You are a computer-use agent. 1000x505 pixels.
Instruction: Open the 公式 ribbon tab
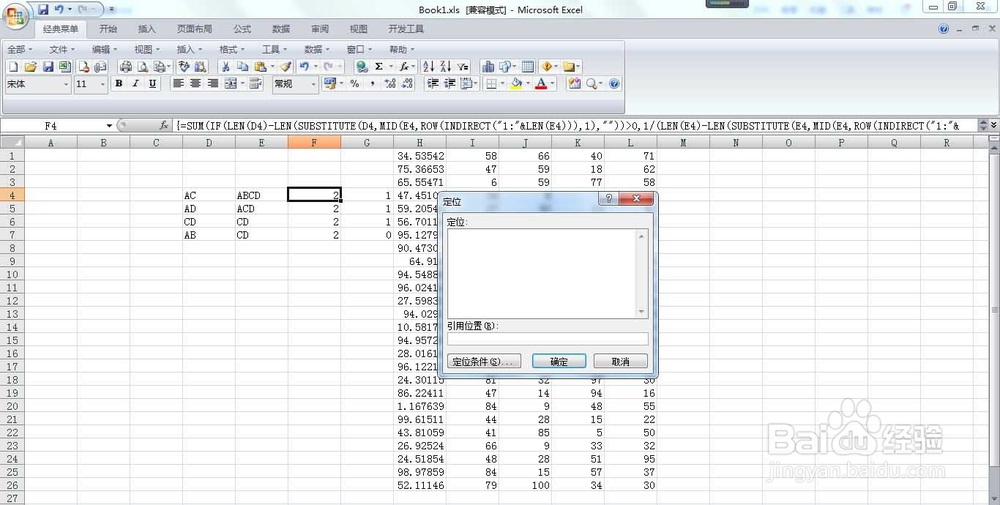[242, 29]
